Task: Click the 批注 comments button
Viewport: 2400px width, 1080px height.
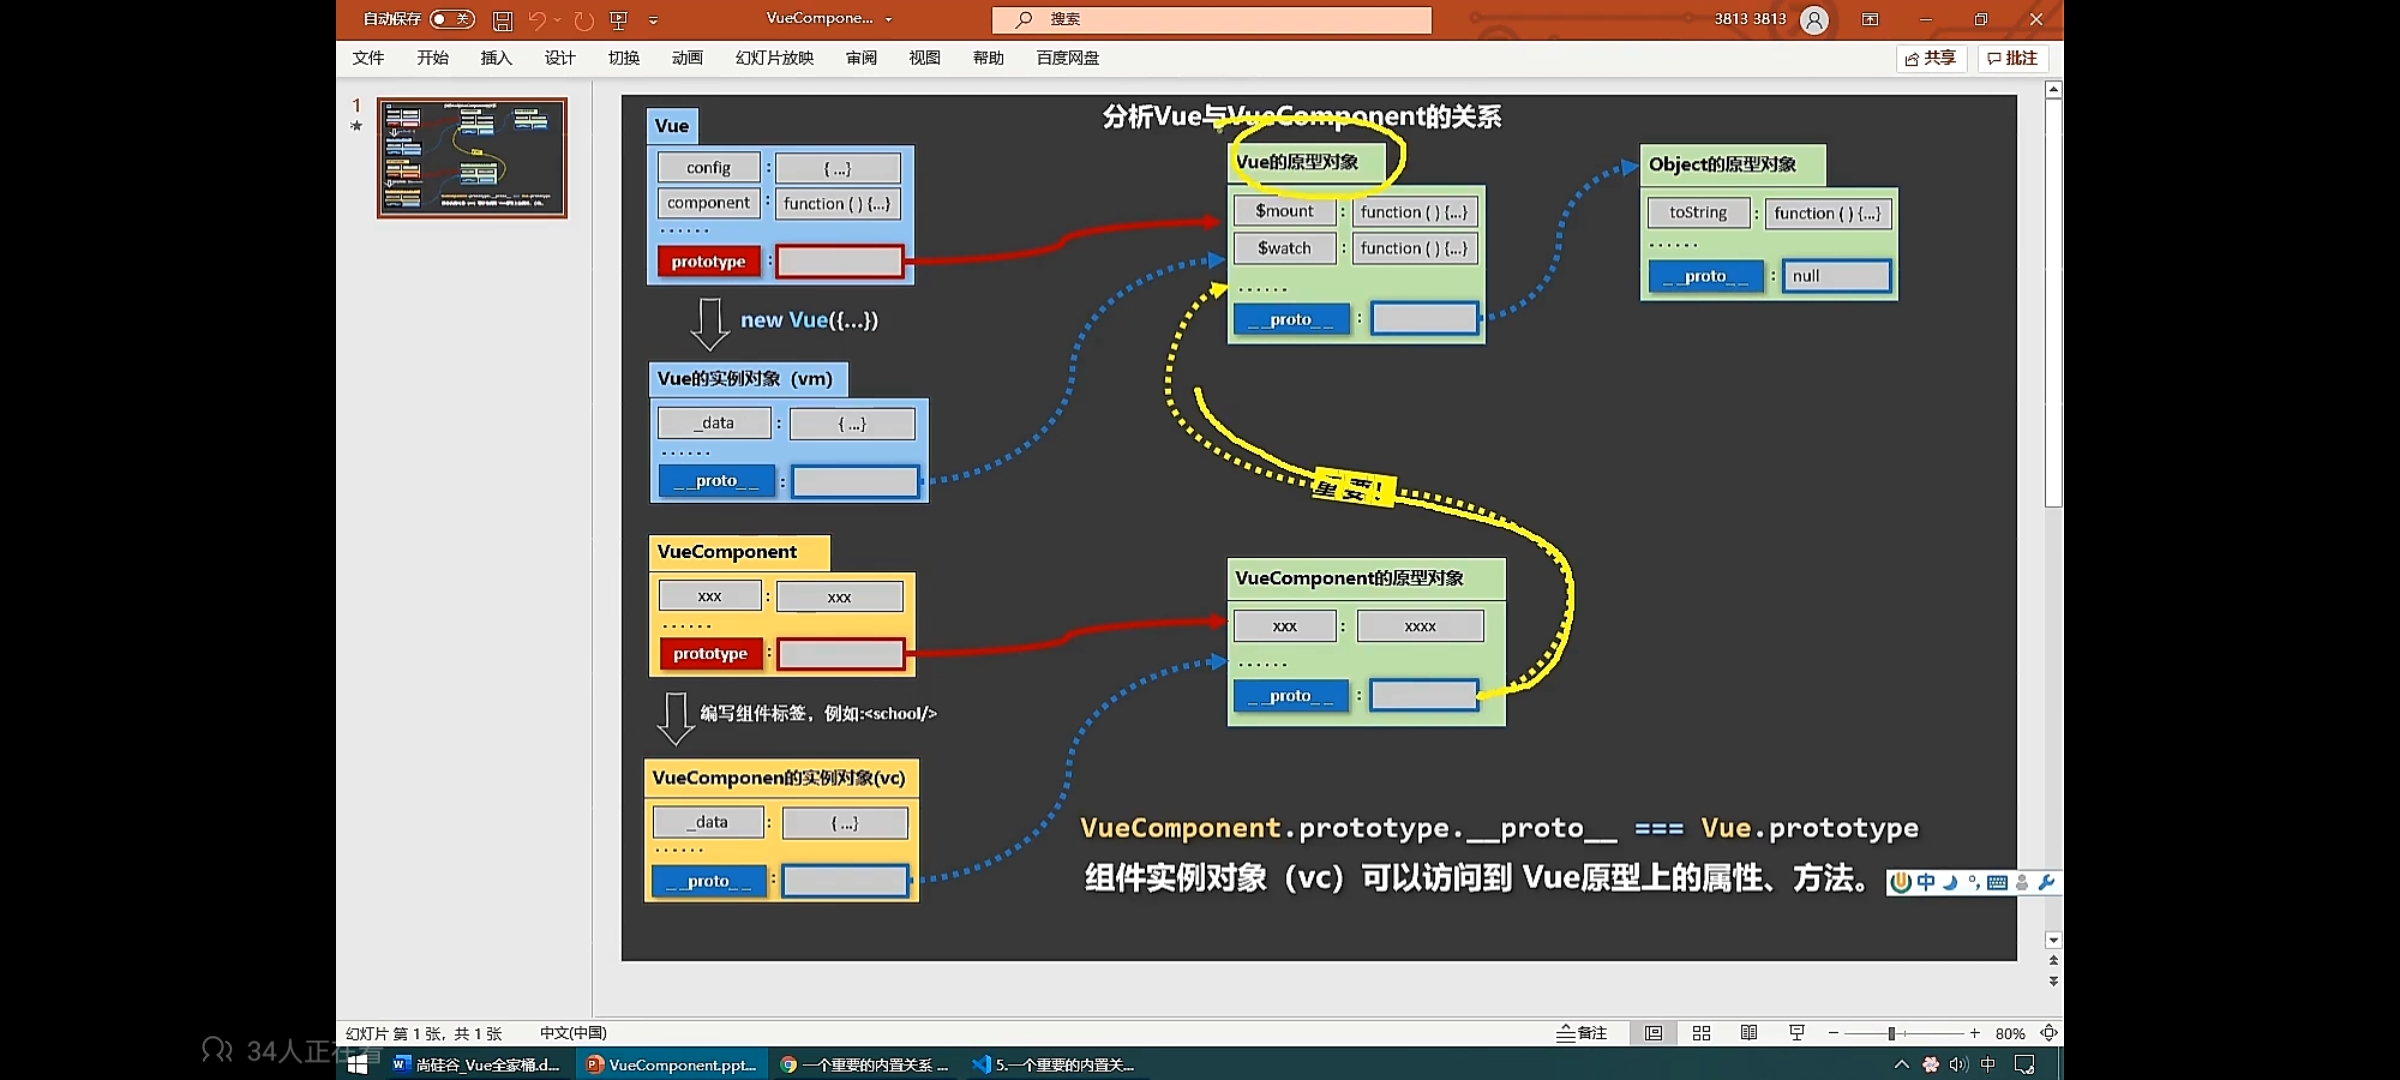Action: 2012,58
